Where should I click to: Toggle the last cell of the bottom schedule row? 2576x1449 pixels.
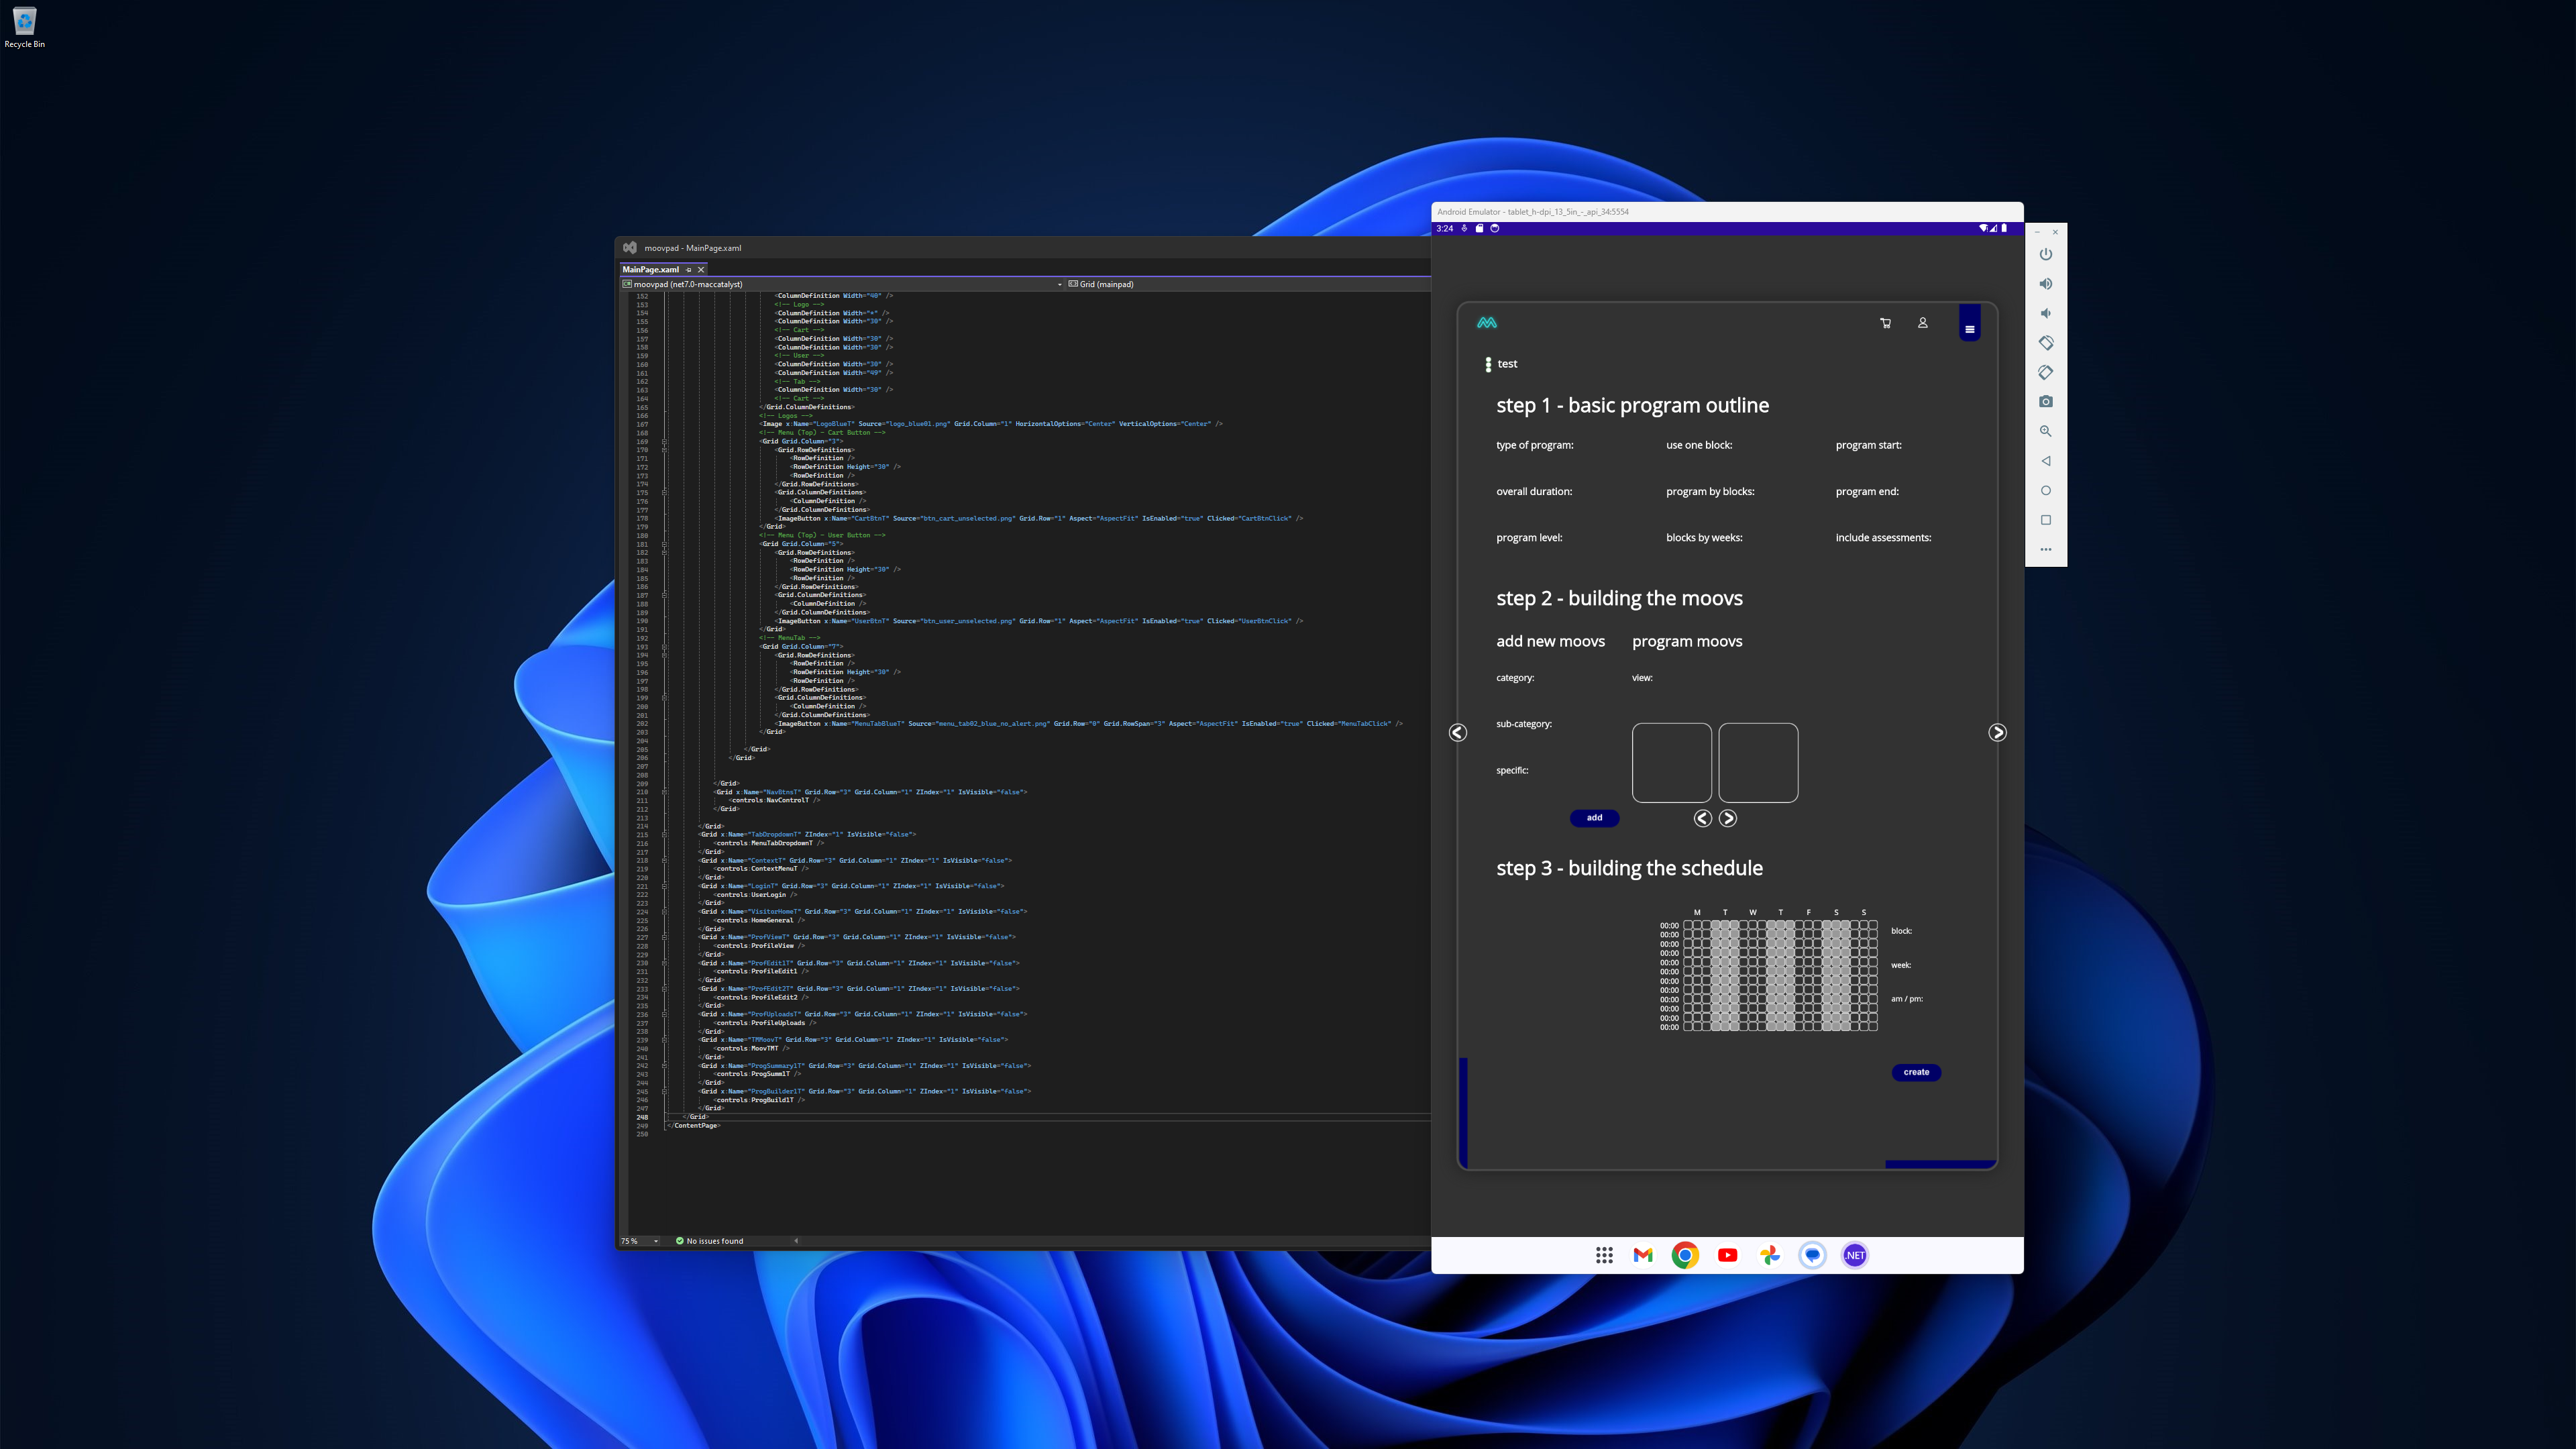tap(1873, 1027)
